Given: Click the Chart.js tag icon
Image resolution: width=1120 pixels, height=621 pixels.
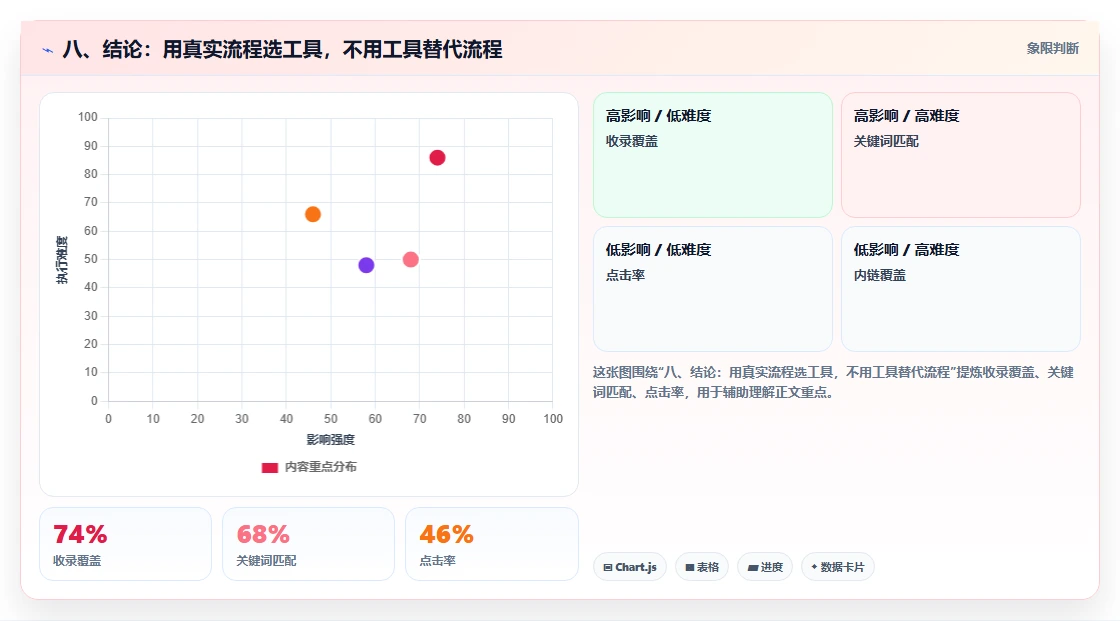Looking at the screenshot, I should point(608,567).
